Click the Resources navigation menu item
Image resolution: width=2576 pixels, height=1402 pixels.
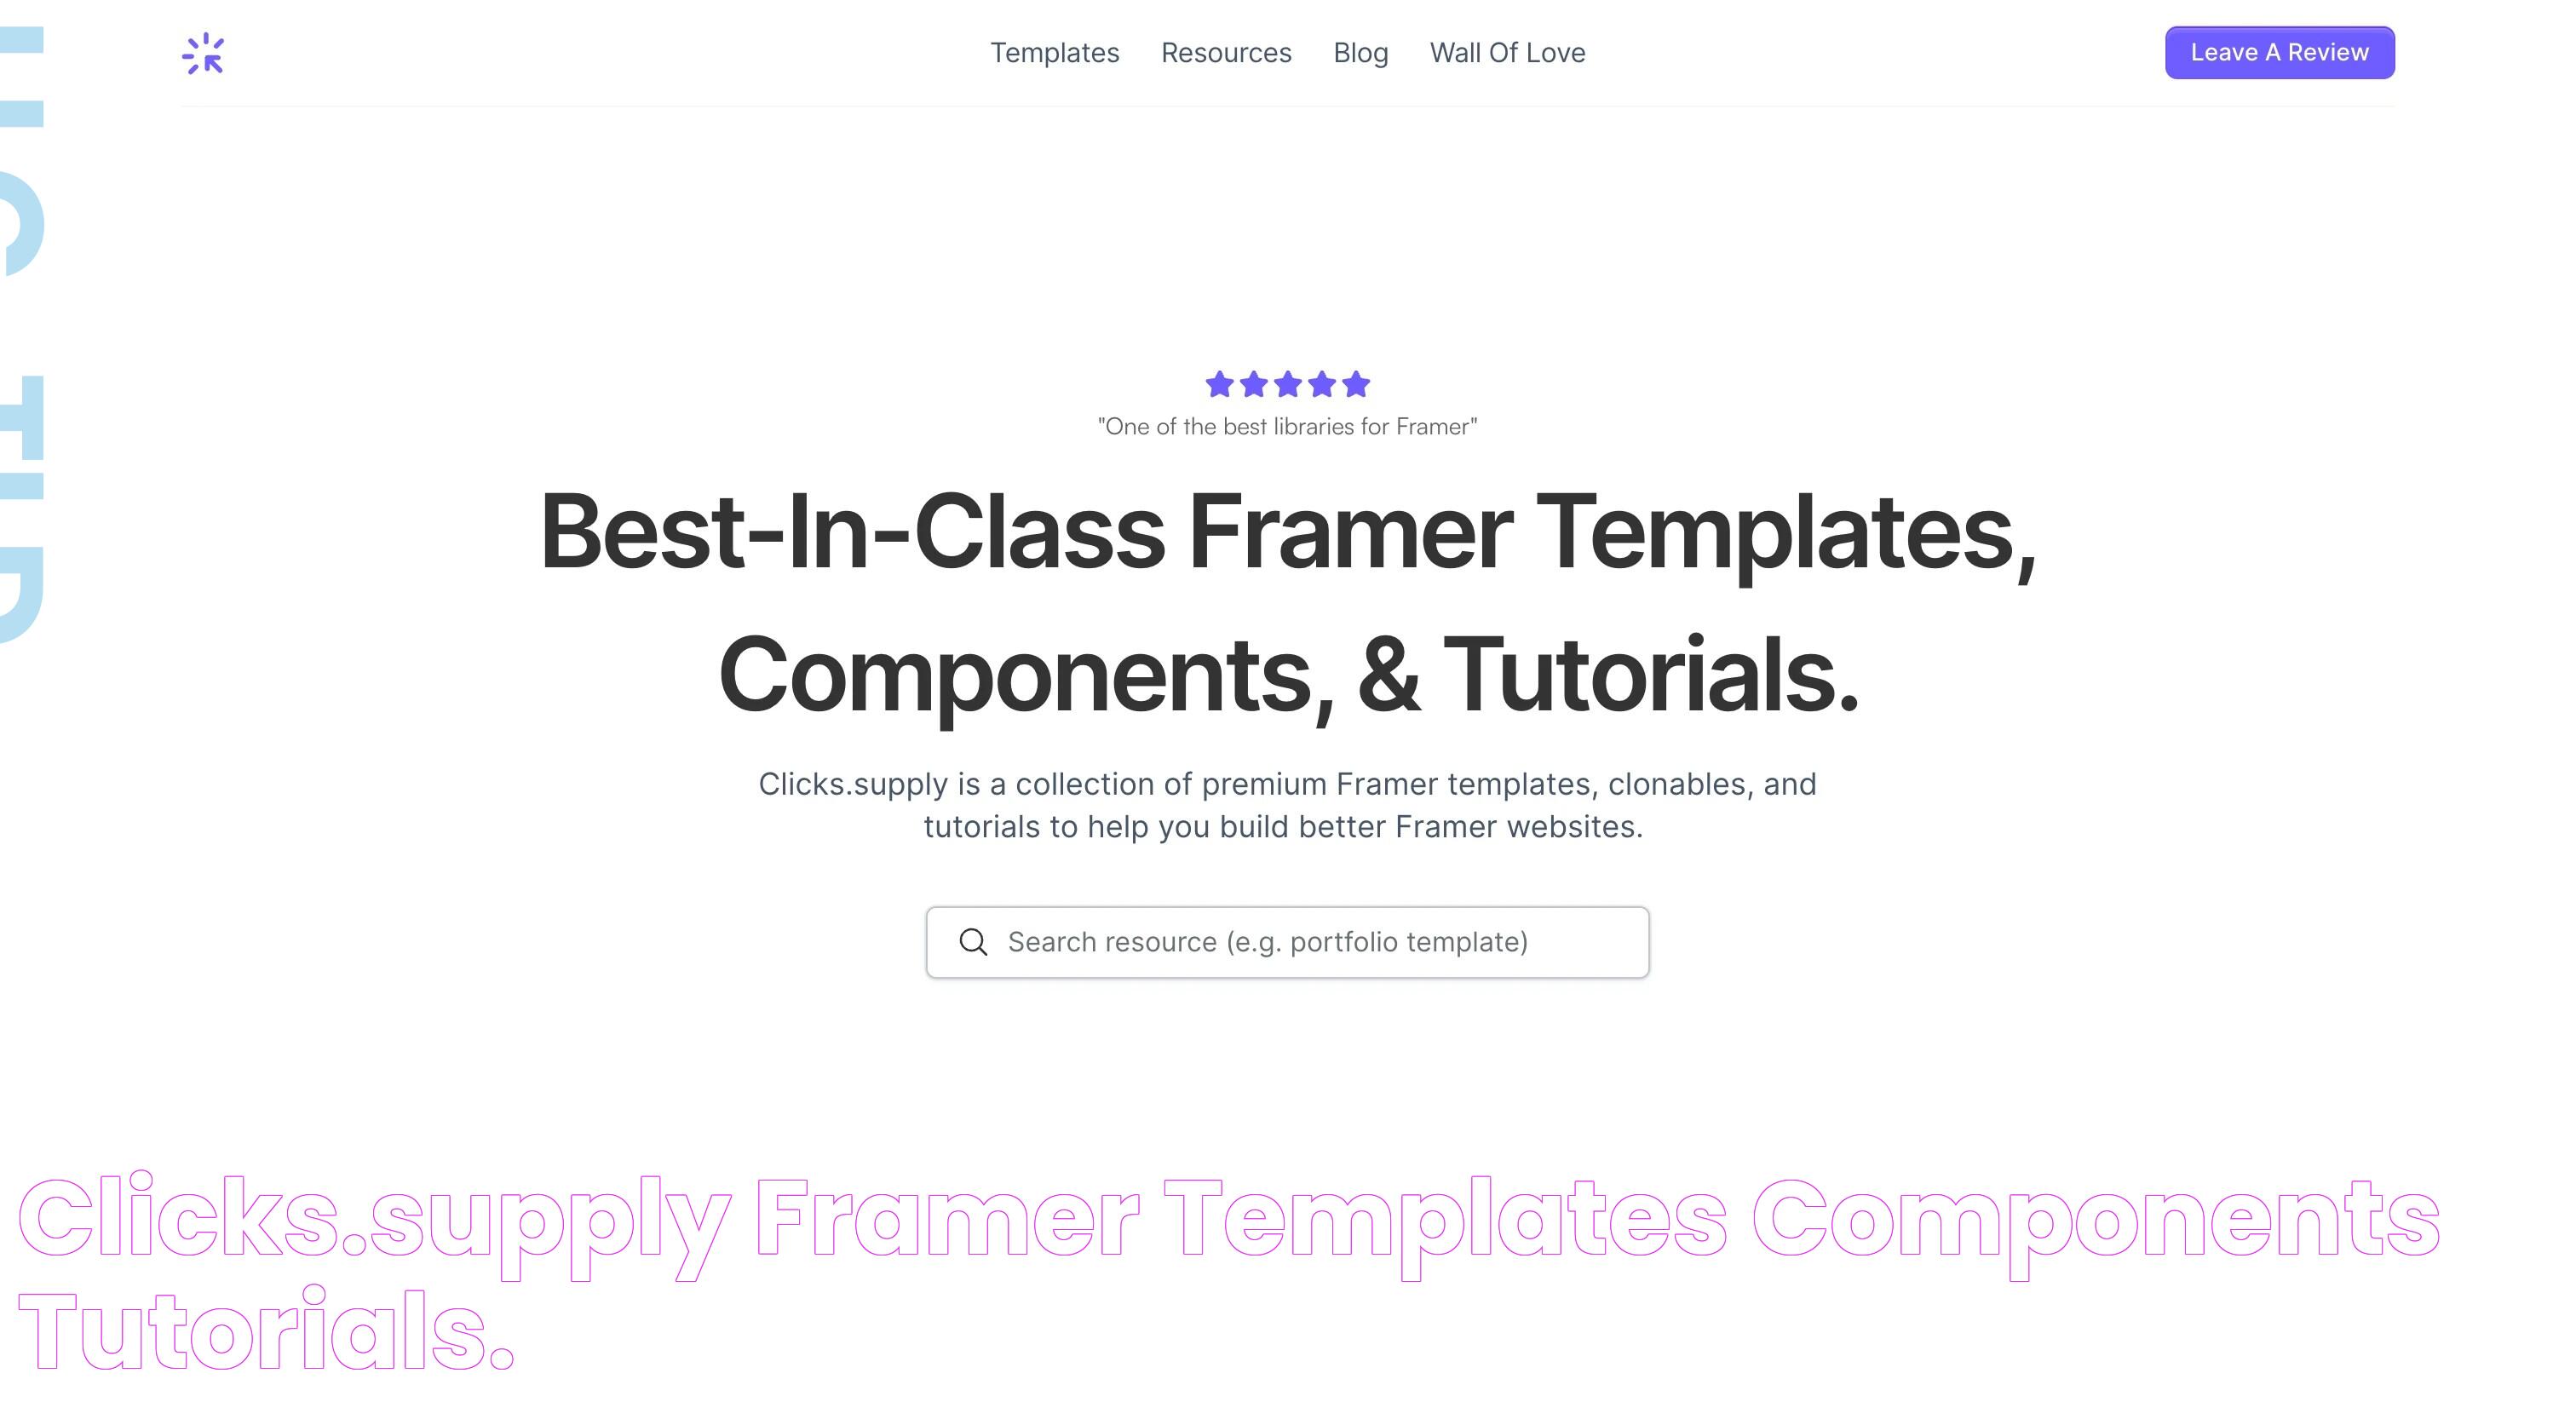(x=1226, y=52)
